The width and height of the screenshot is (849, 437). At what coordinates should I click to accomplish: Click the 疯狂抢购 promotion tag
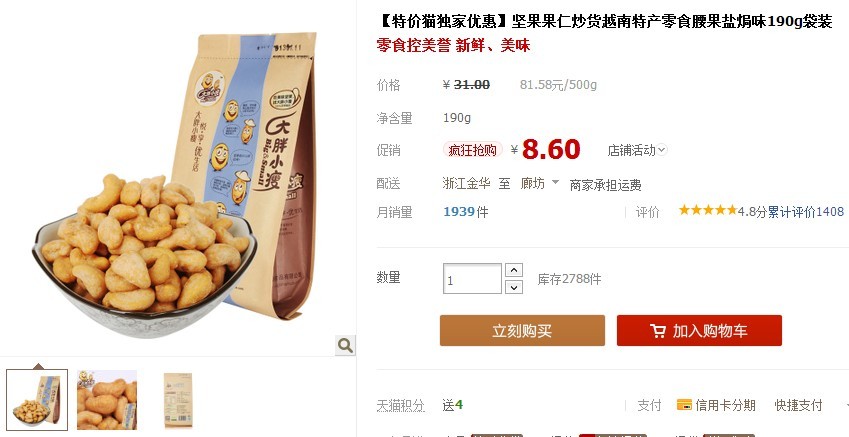click(x=472, y=150)
